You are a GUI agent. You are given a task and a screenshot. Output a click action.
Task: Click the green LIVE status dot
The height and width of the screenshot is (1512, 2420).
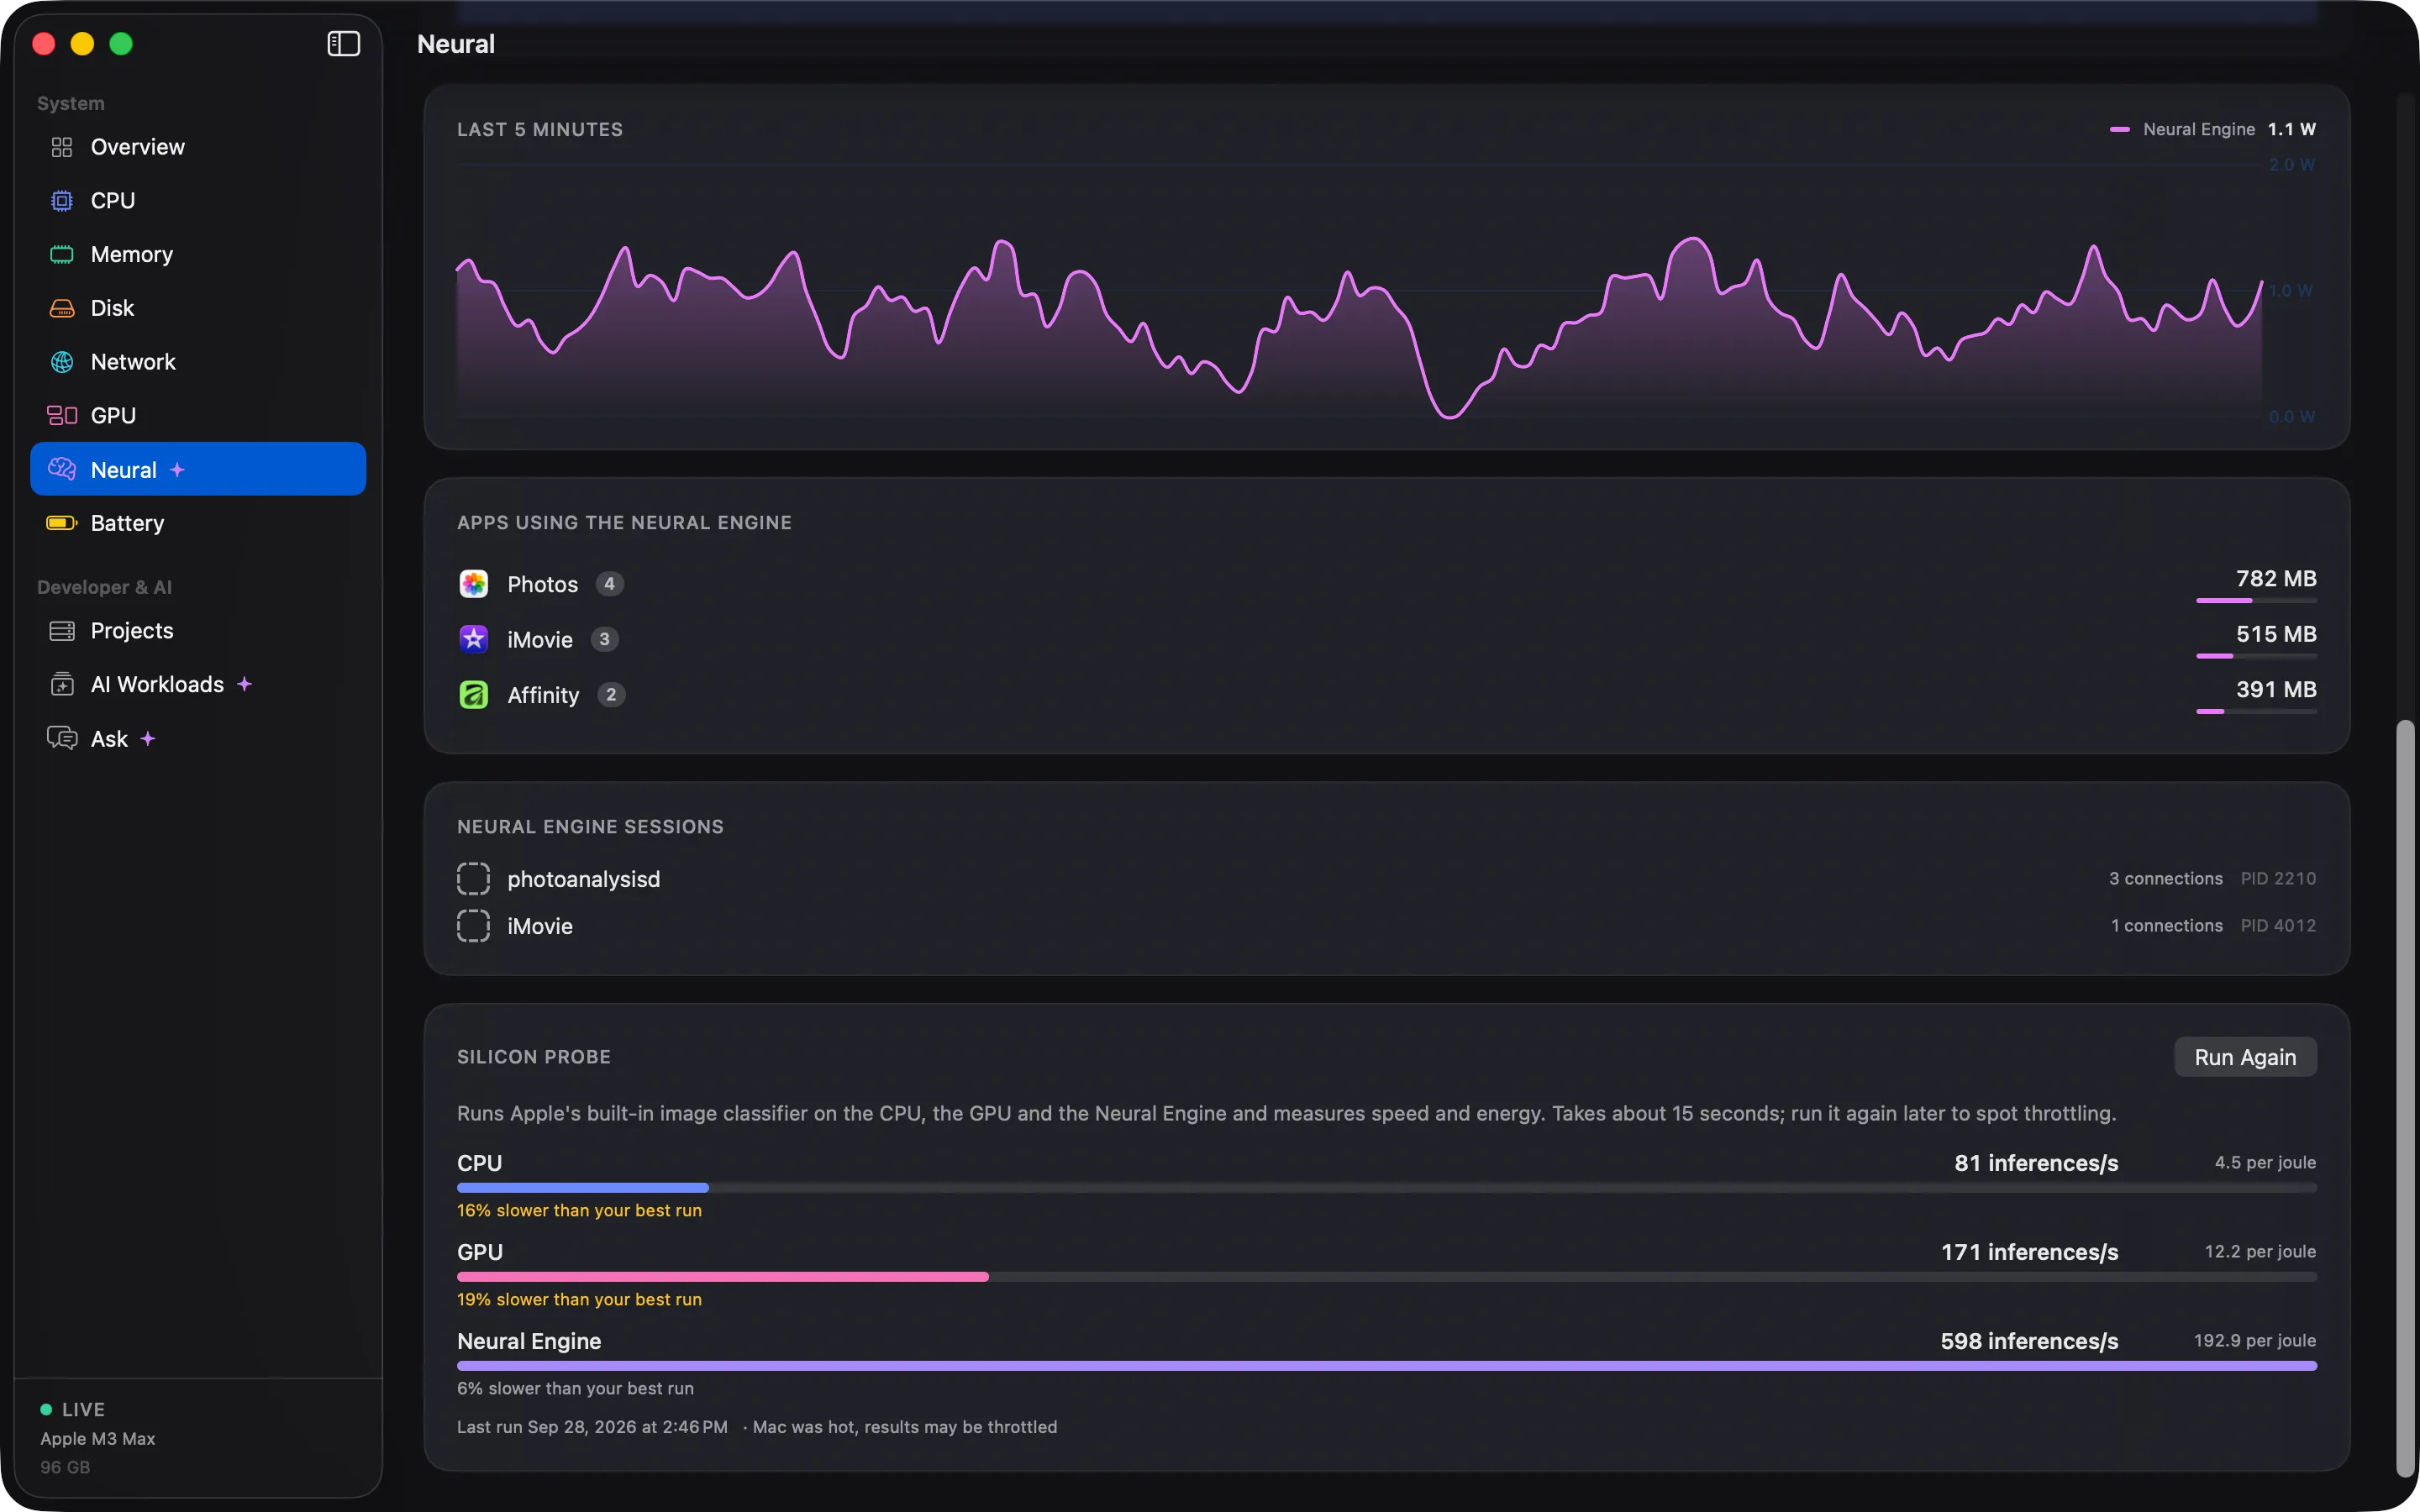pyautogui.click(x=46, y=1410)
